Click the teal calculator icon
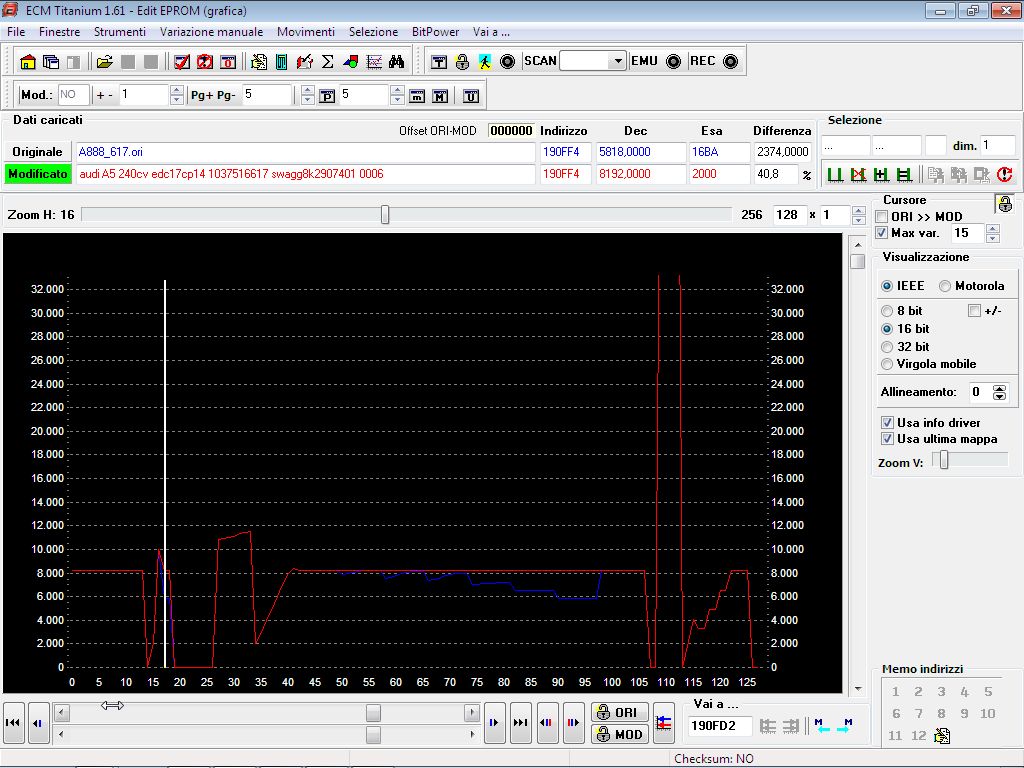 [281, 62]
